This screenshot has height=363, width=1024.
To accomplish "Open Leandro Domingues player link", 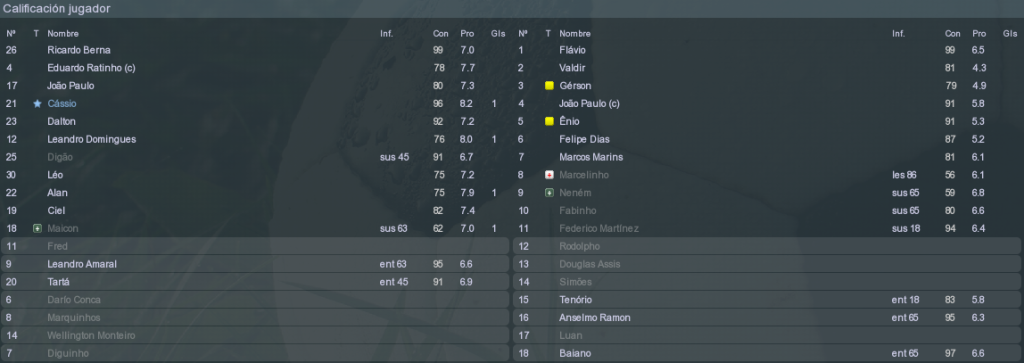I will click(x=91, y=139).
